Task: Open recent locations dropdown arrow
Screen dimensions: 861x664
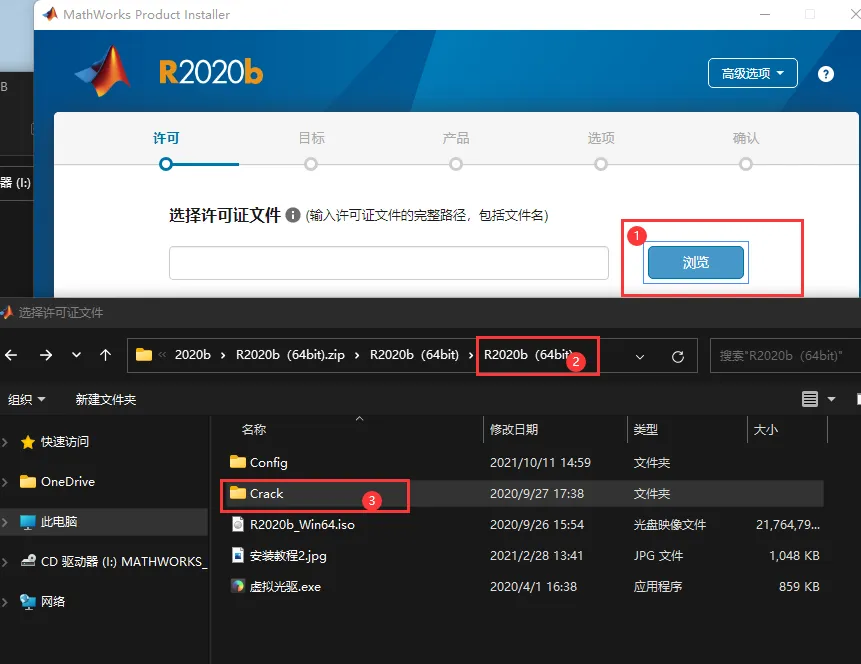Action: [76, 355]
